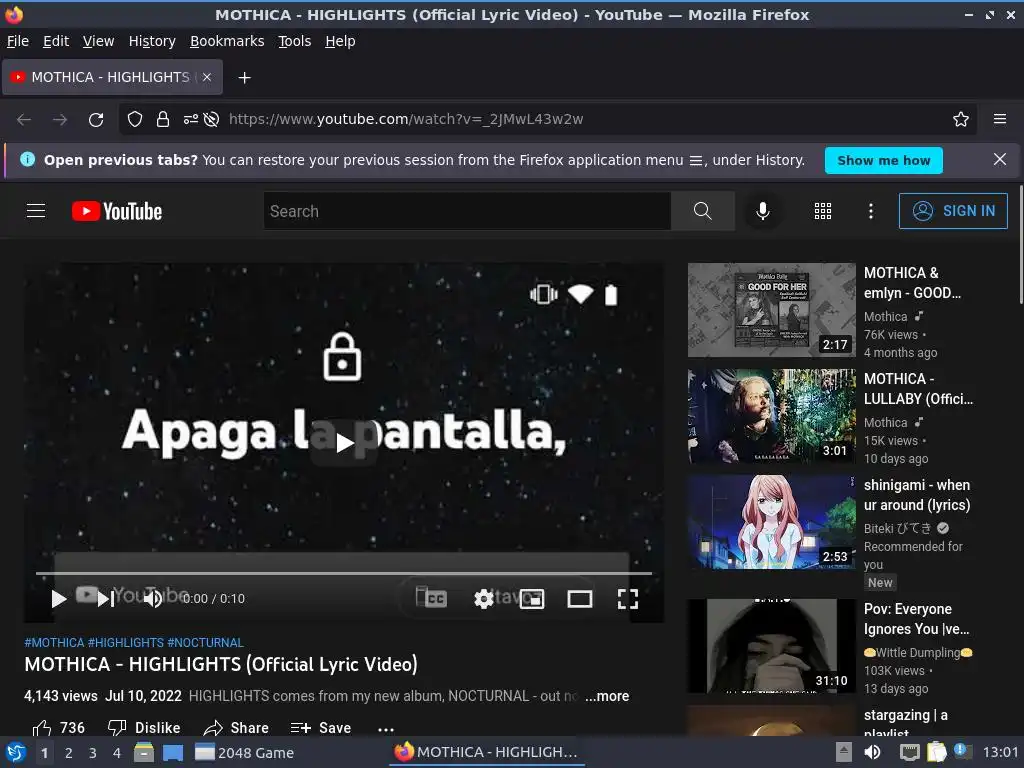
Task: Close the MOTHICA - HIGHLIGHTS tab
Action: tap(207, 77)
